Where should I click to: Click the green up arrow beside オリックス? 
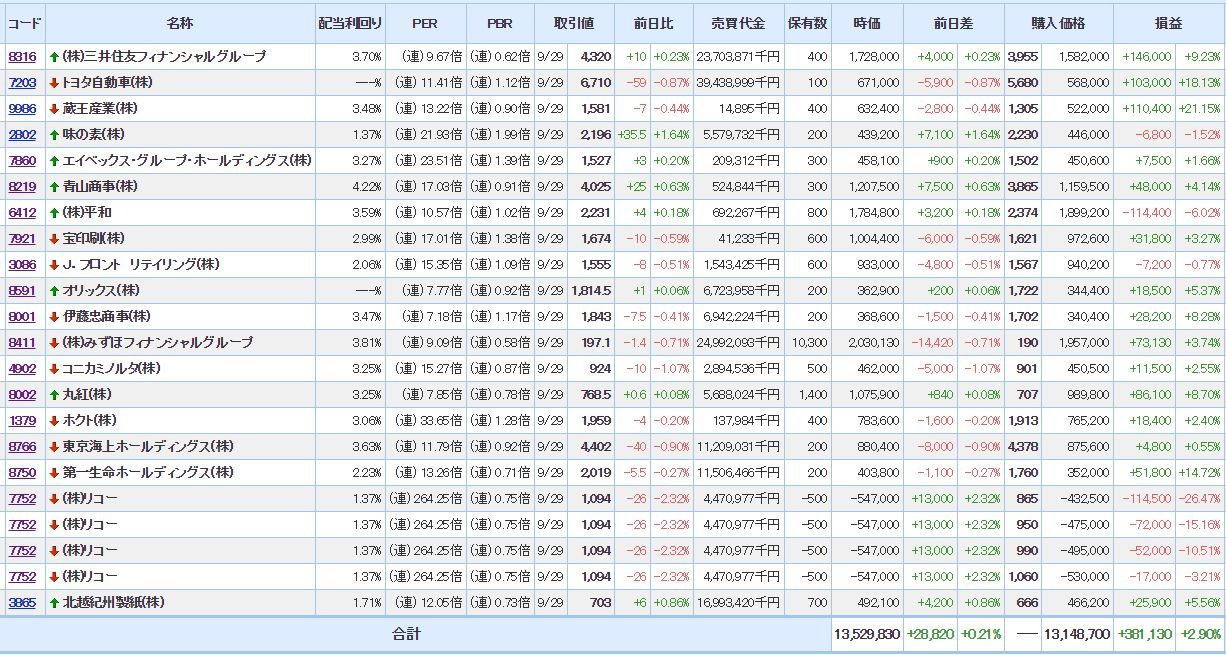(x=54, y=291)
